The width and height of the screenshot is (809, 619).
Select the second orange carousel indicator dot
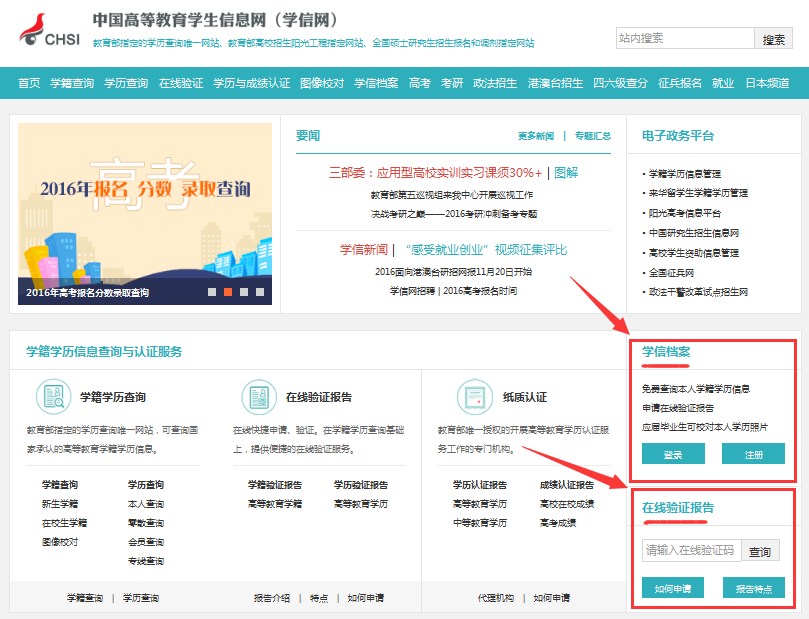coord(228,292)
